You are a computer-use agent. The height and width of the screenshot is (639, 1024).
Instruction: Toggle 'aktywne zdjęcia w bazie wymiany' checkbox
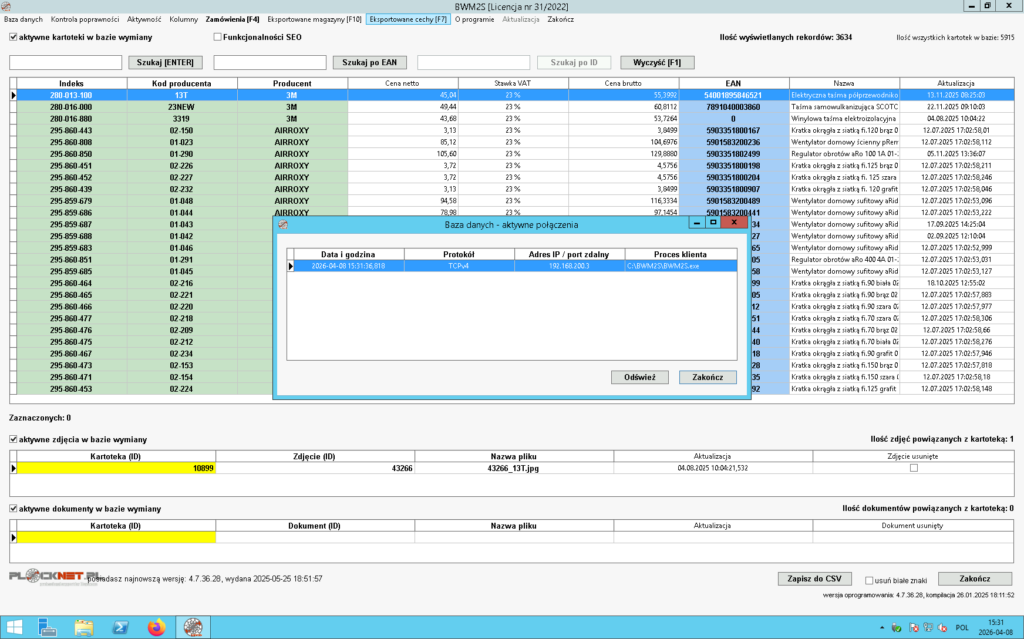(13, 439)
